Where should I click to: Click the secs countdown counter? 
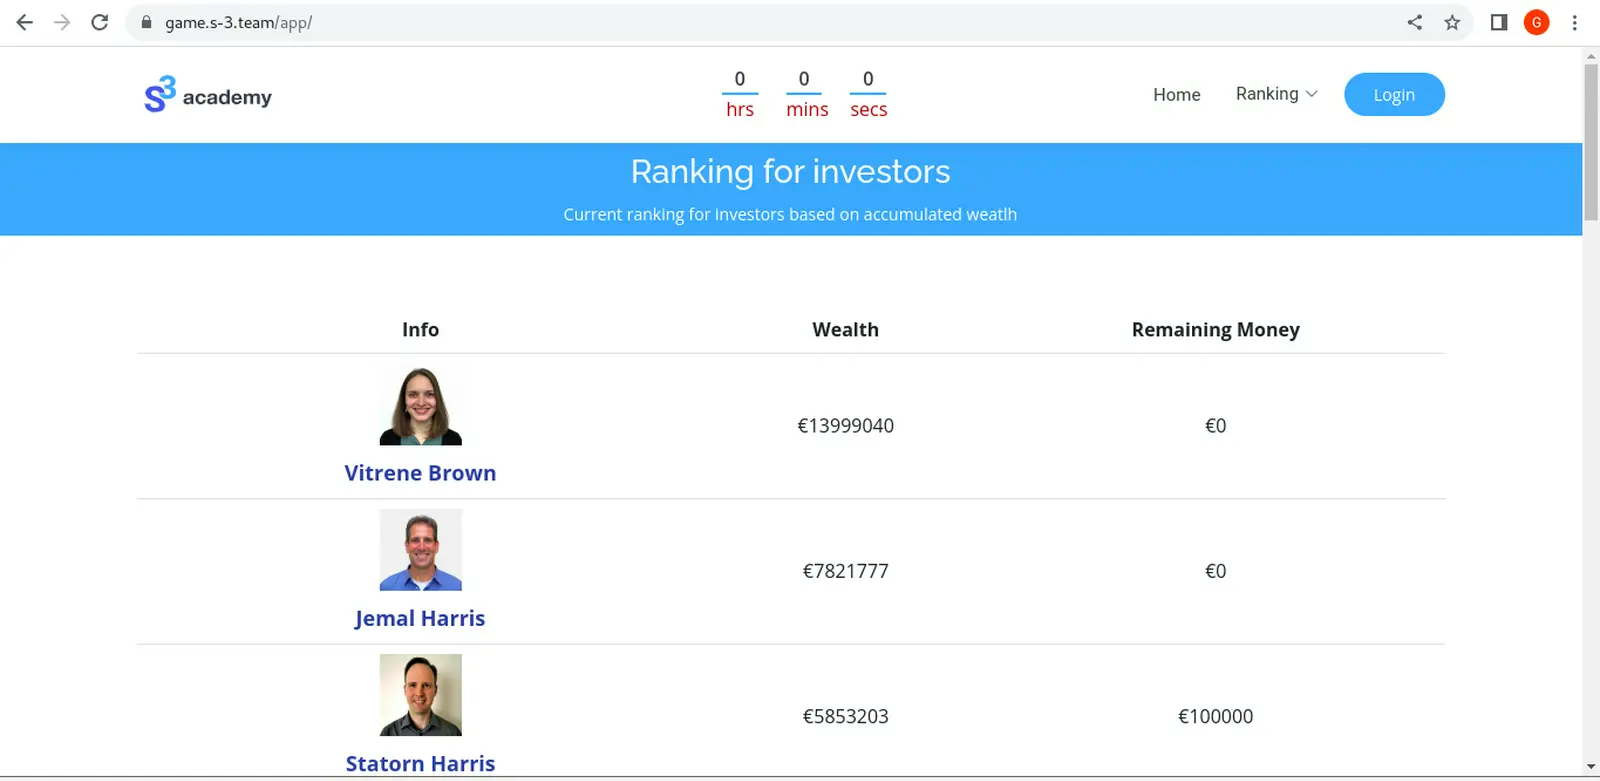(868, 94)
